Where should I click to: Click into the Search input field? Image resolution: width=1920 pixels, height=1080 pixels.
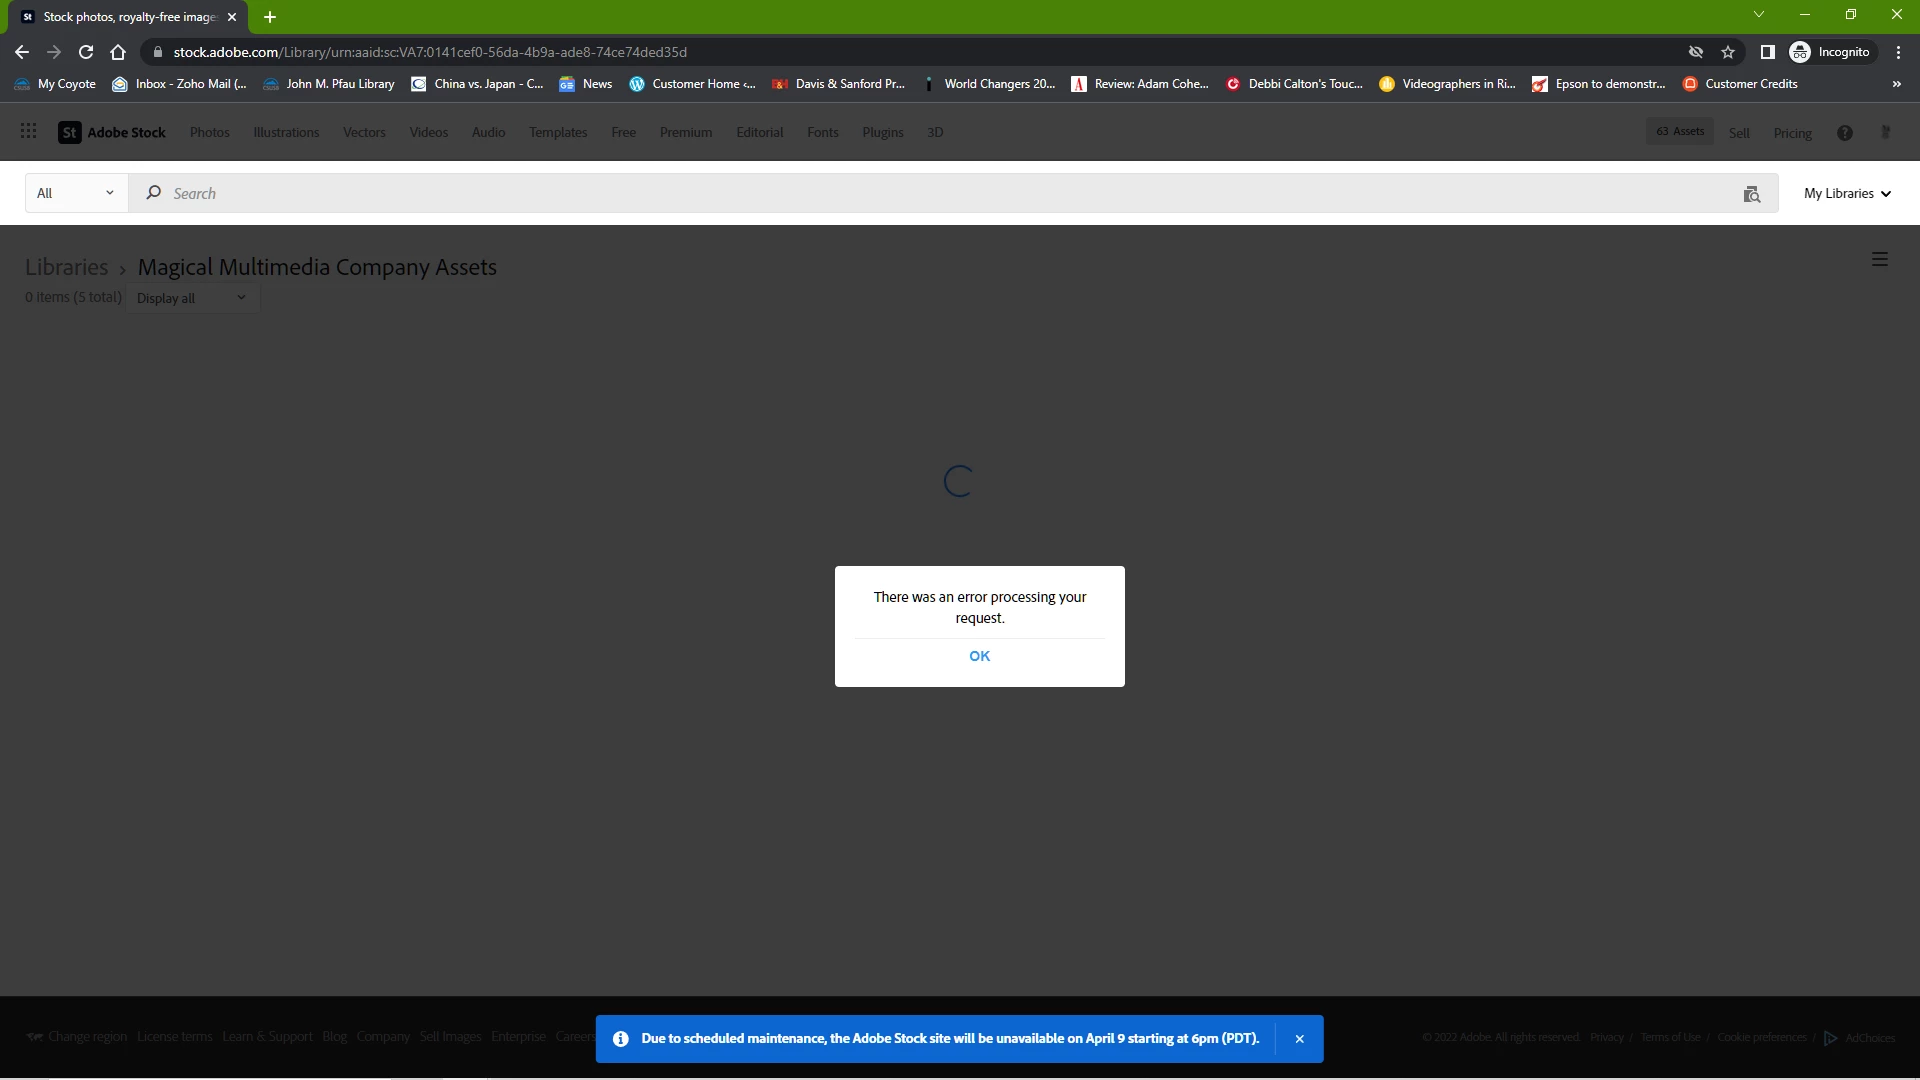tap(900, 194)
